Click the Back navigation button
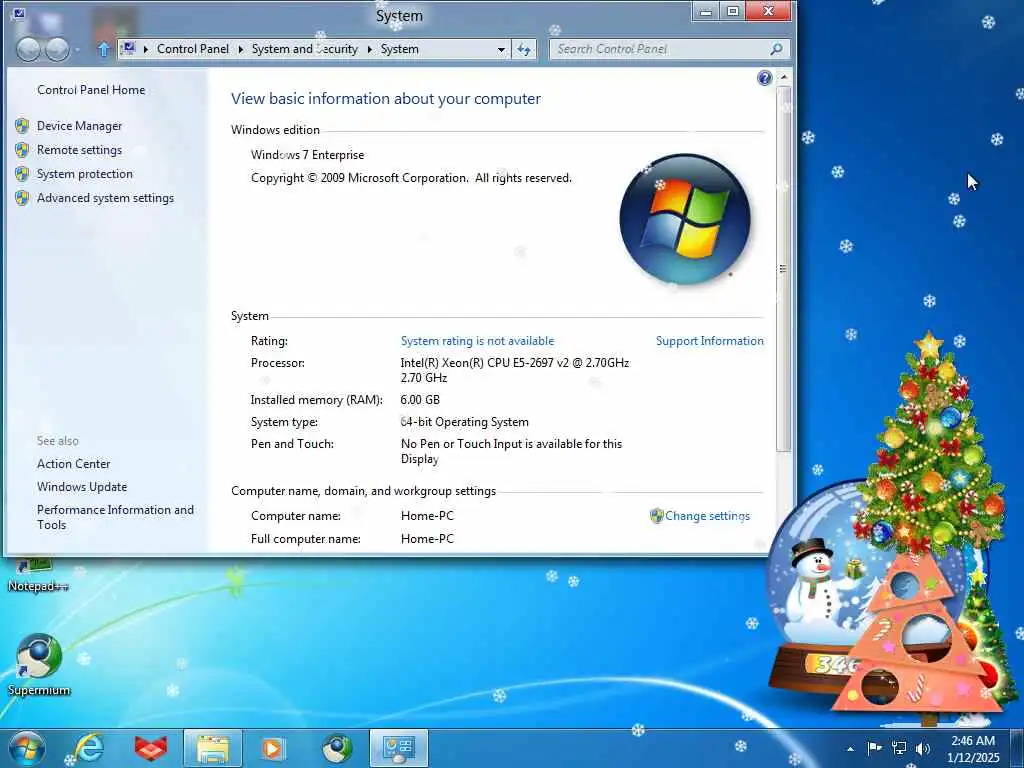1024x768 pixels. 27,49
